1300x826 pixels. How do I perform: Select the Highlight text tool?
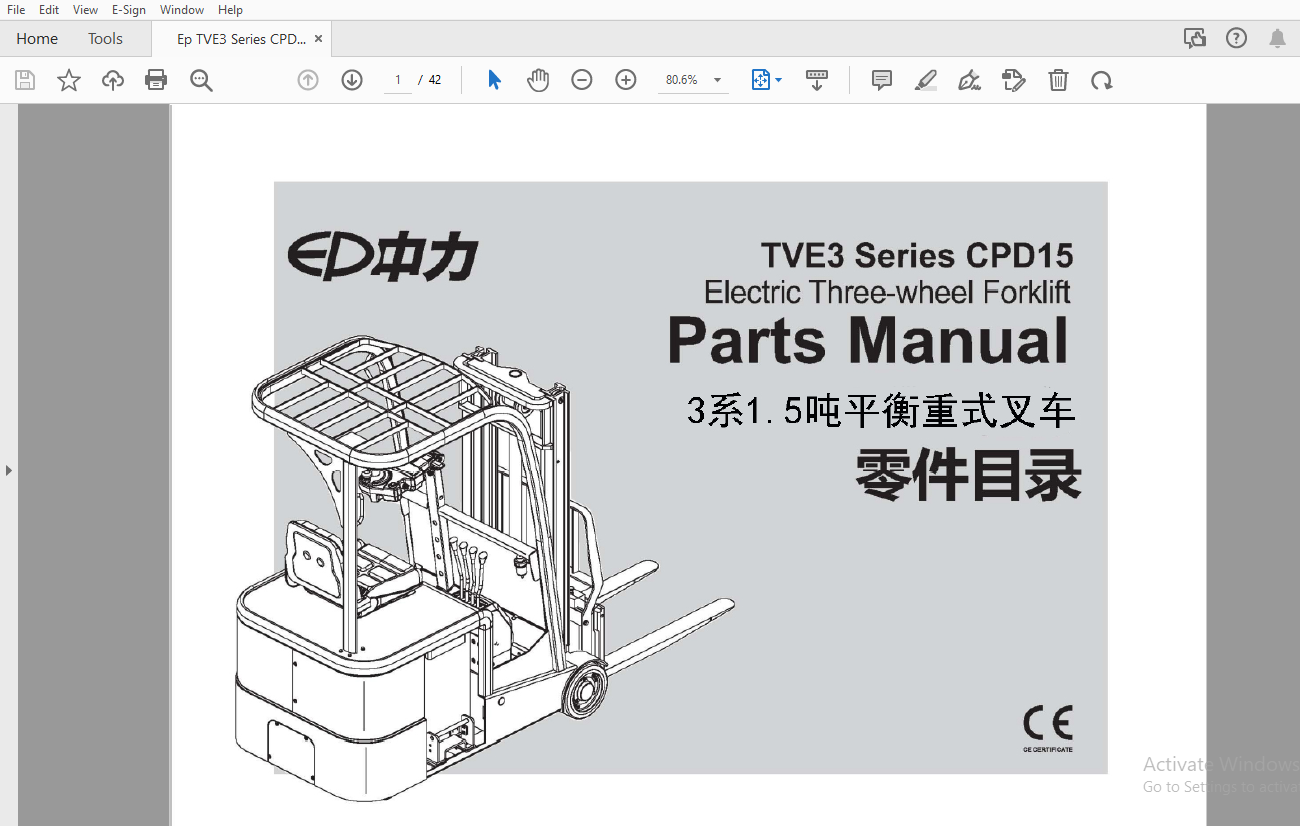tap(926, 80)
